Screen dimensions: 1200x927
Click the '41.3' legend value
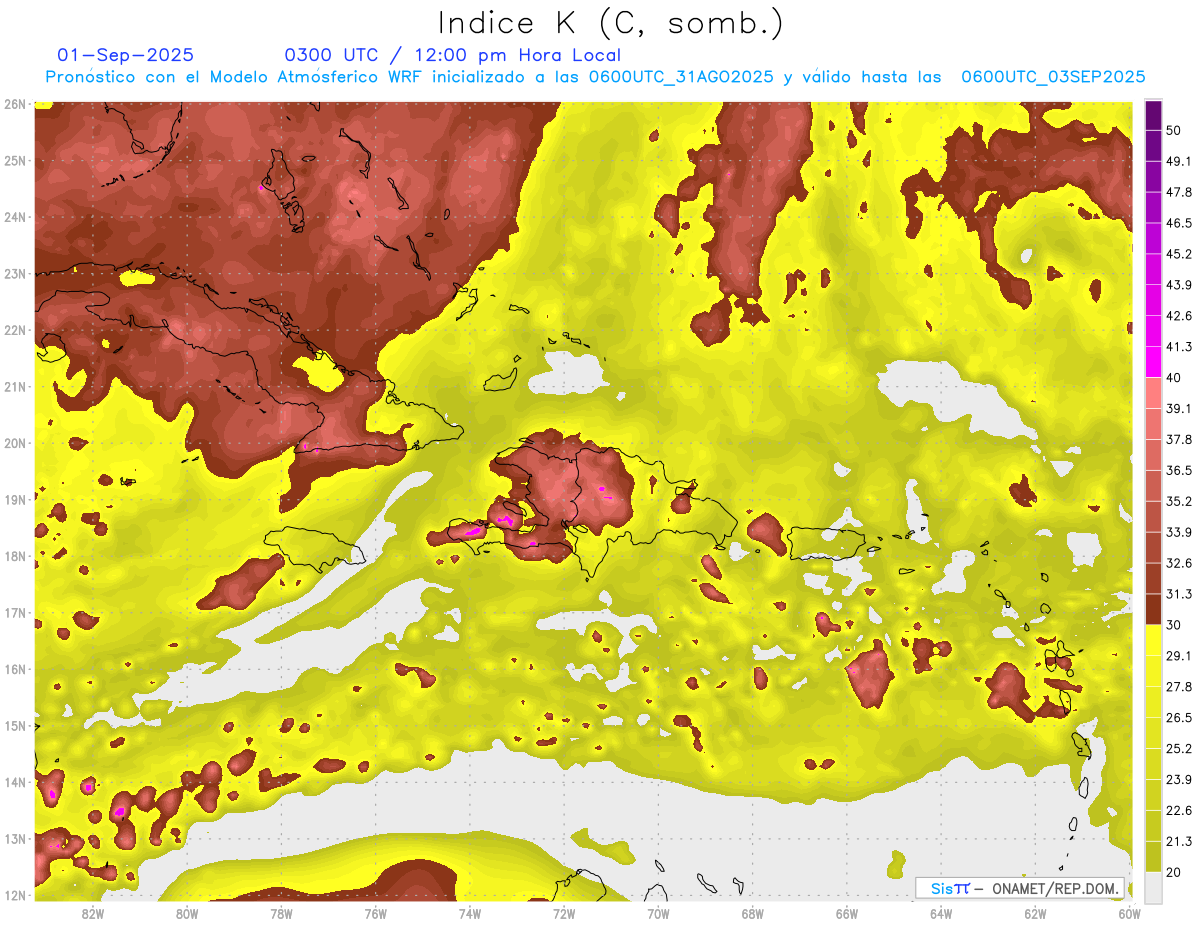[1178, 347]
